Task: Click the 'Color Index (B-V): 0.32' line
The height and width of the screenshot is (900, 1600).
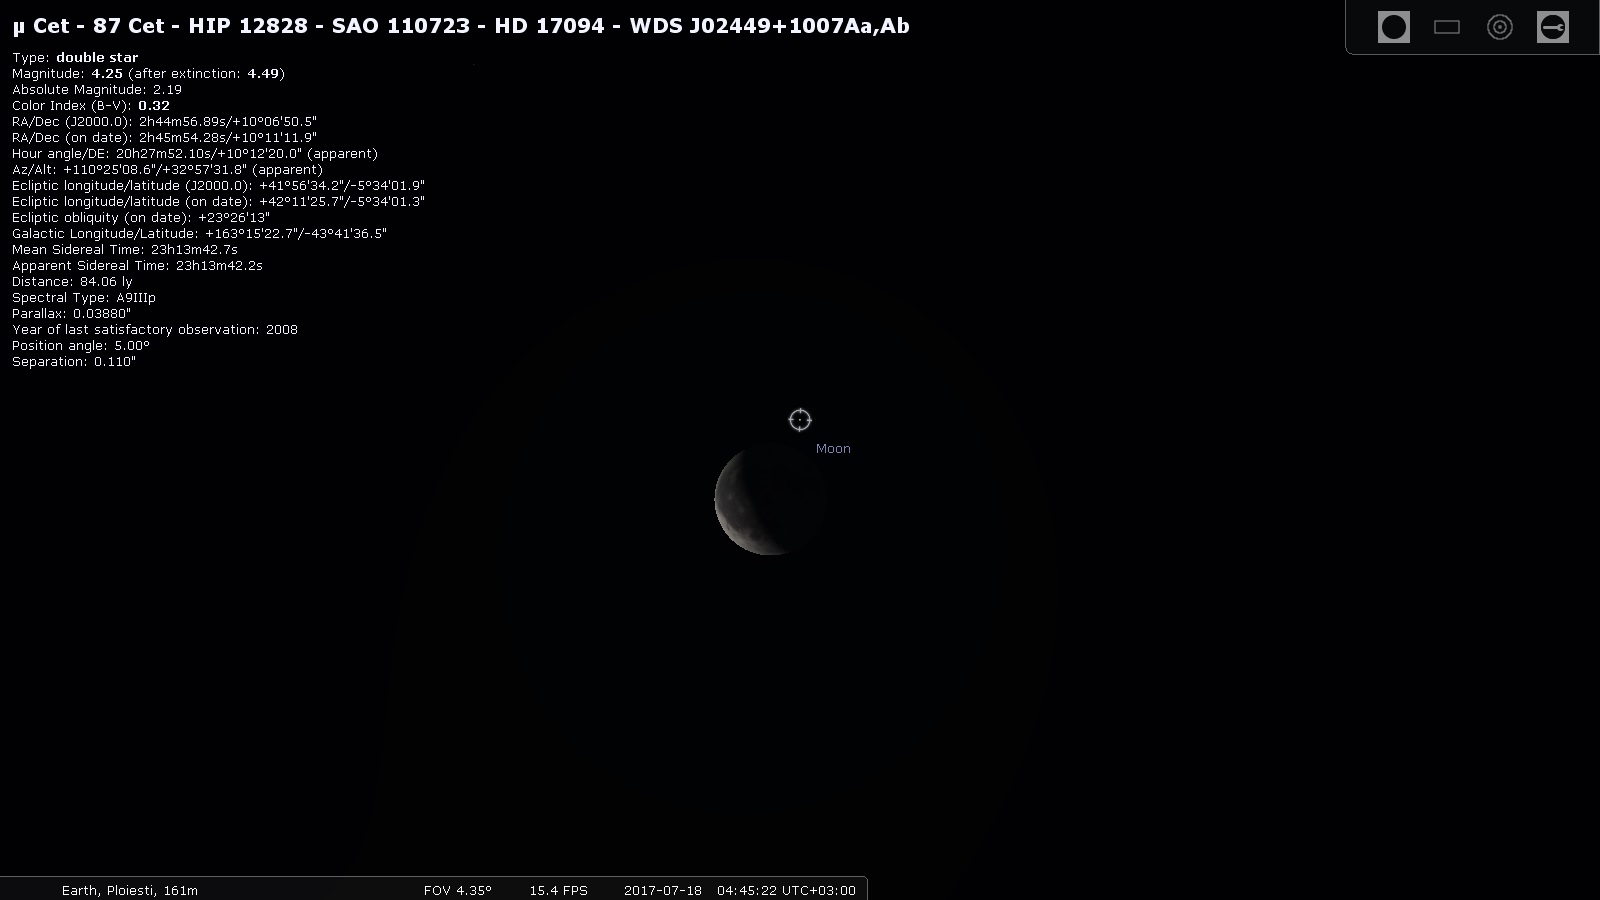Action: pyautogui.click(x=91, y=106)
